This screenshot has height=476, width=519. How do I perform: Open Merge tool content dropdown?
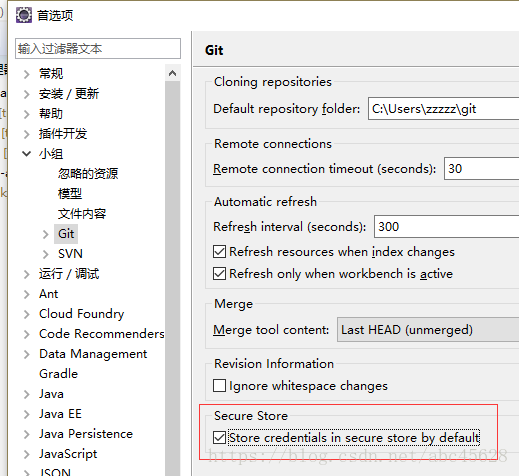[428, 330]
